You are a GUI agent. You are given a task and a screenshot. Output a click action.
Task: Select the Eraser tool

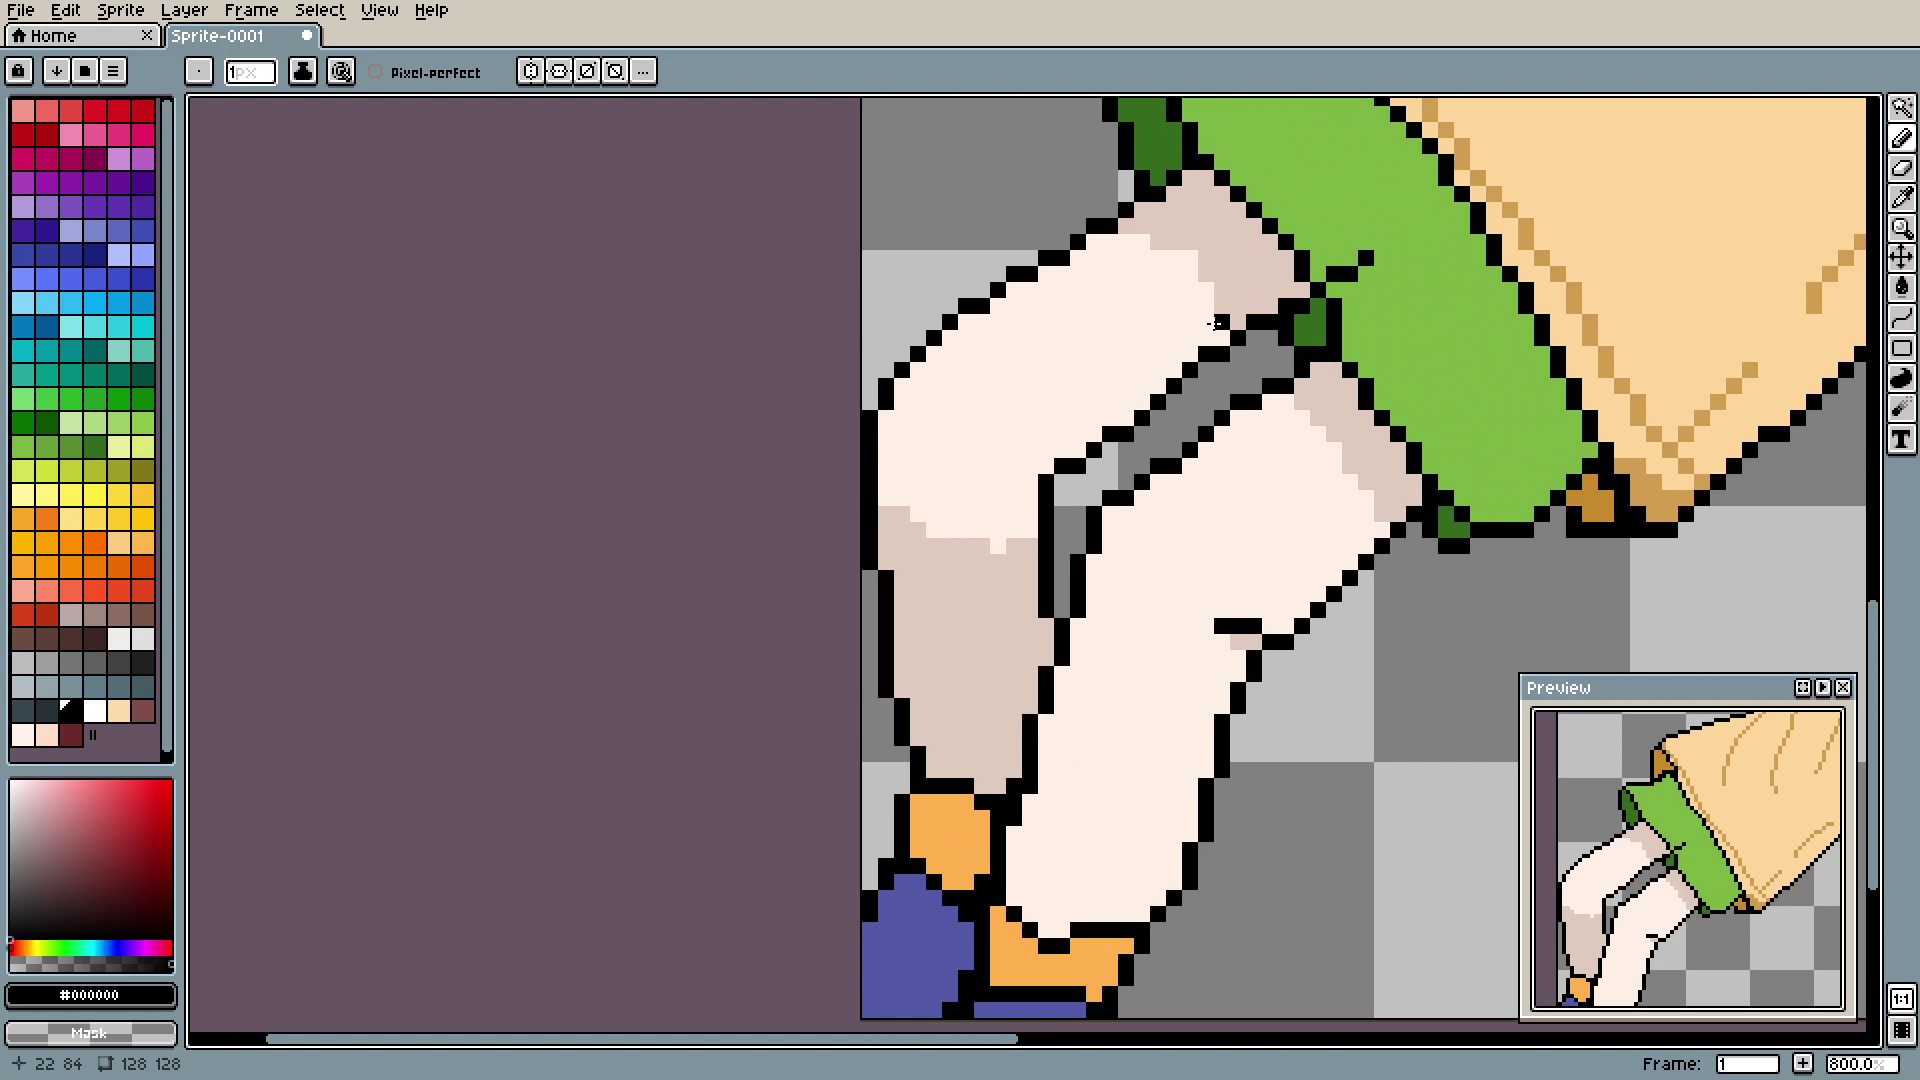(x=1901, y=168)
